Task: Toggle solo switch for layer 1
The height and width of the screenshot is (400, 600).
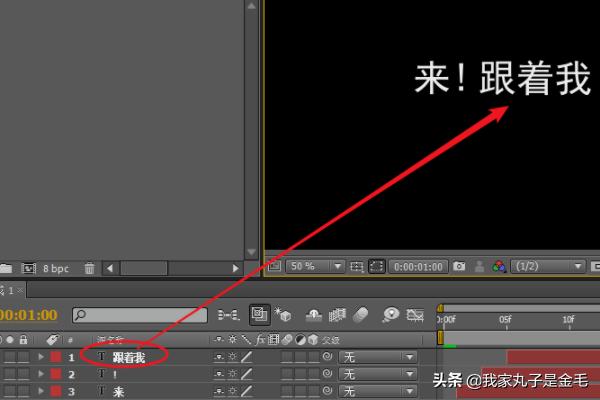Action: pos(10,357)
